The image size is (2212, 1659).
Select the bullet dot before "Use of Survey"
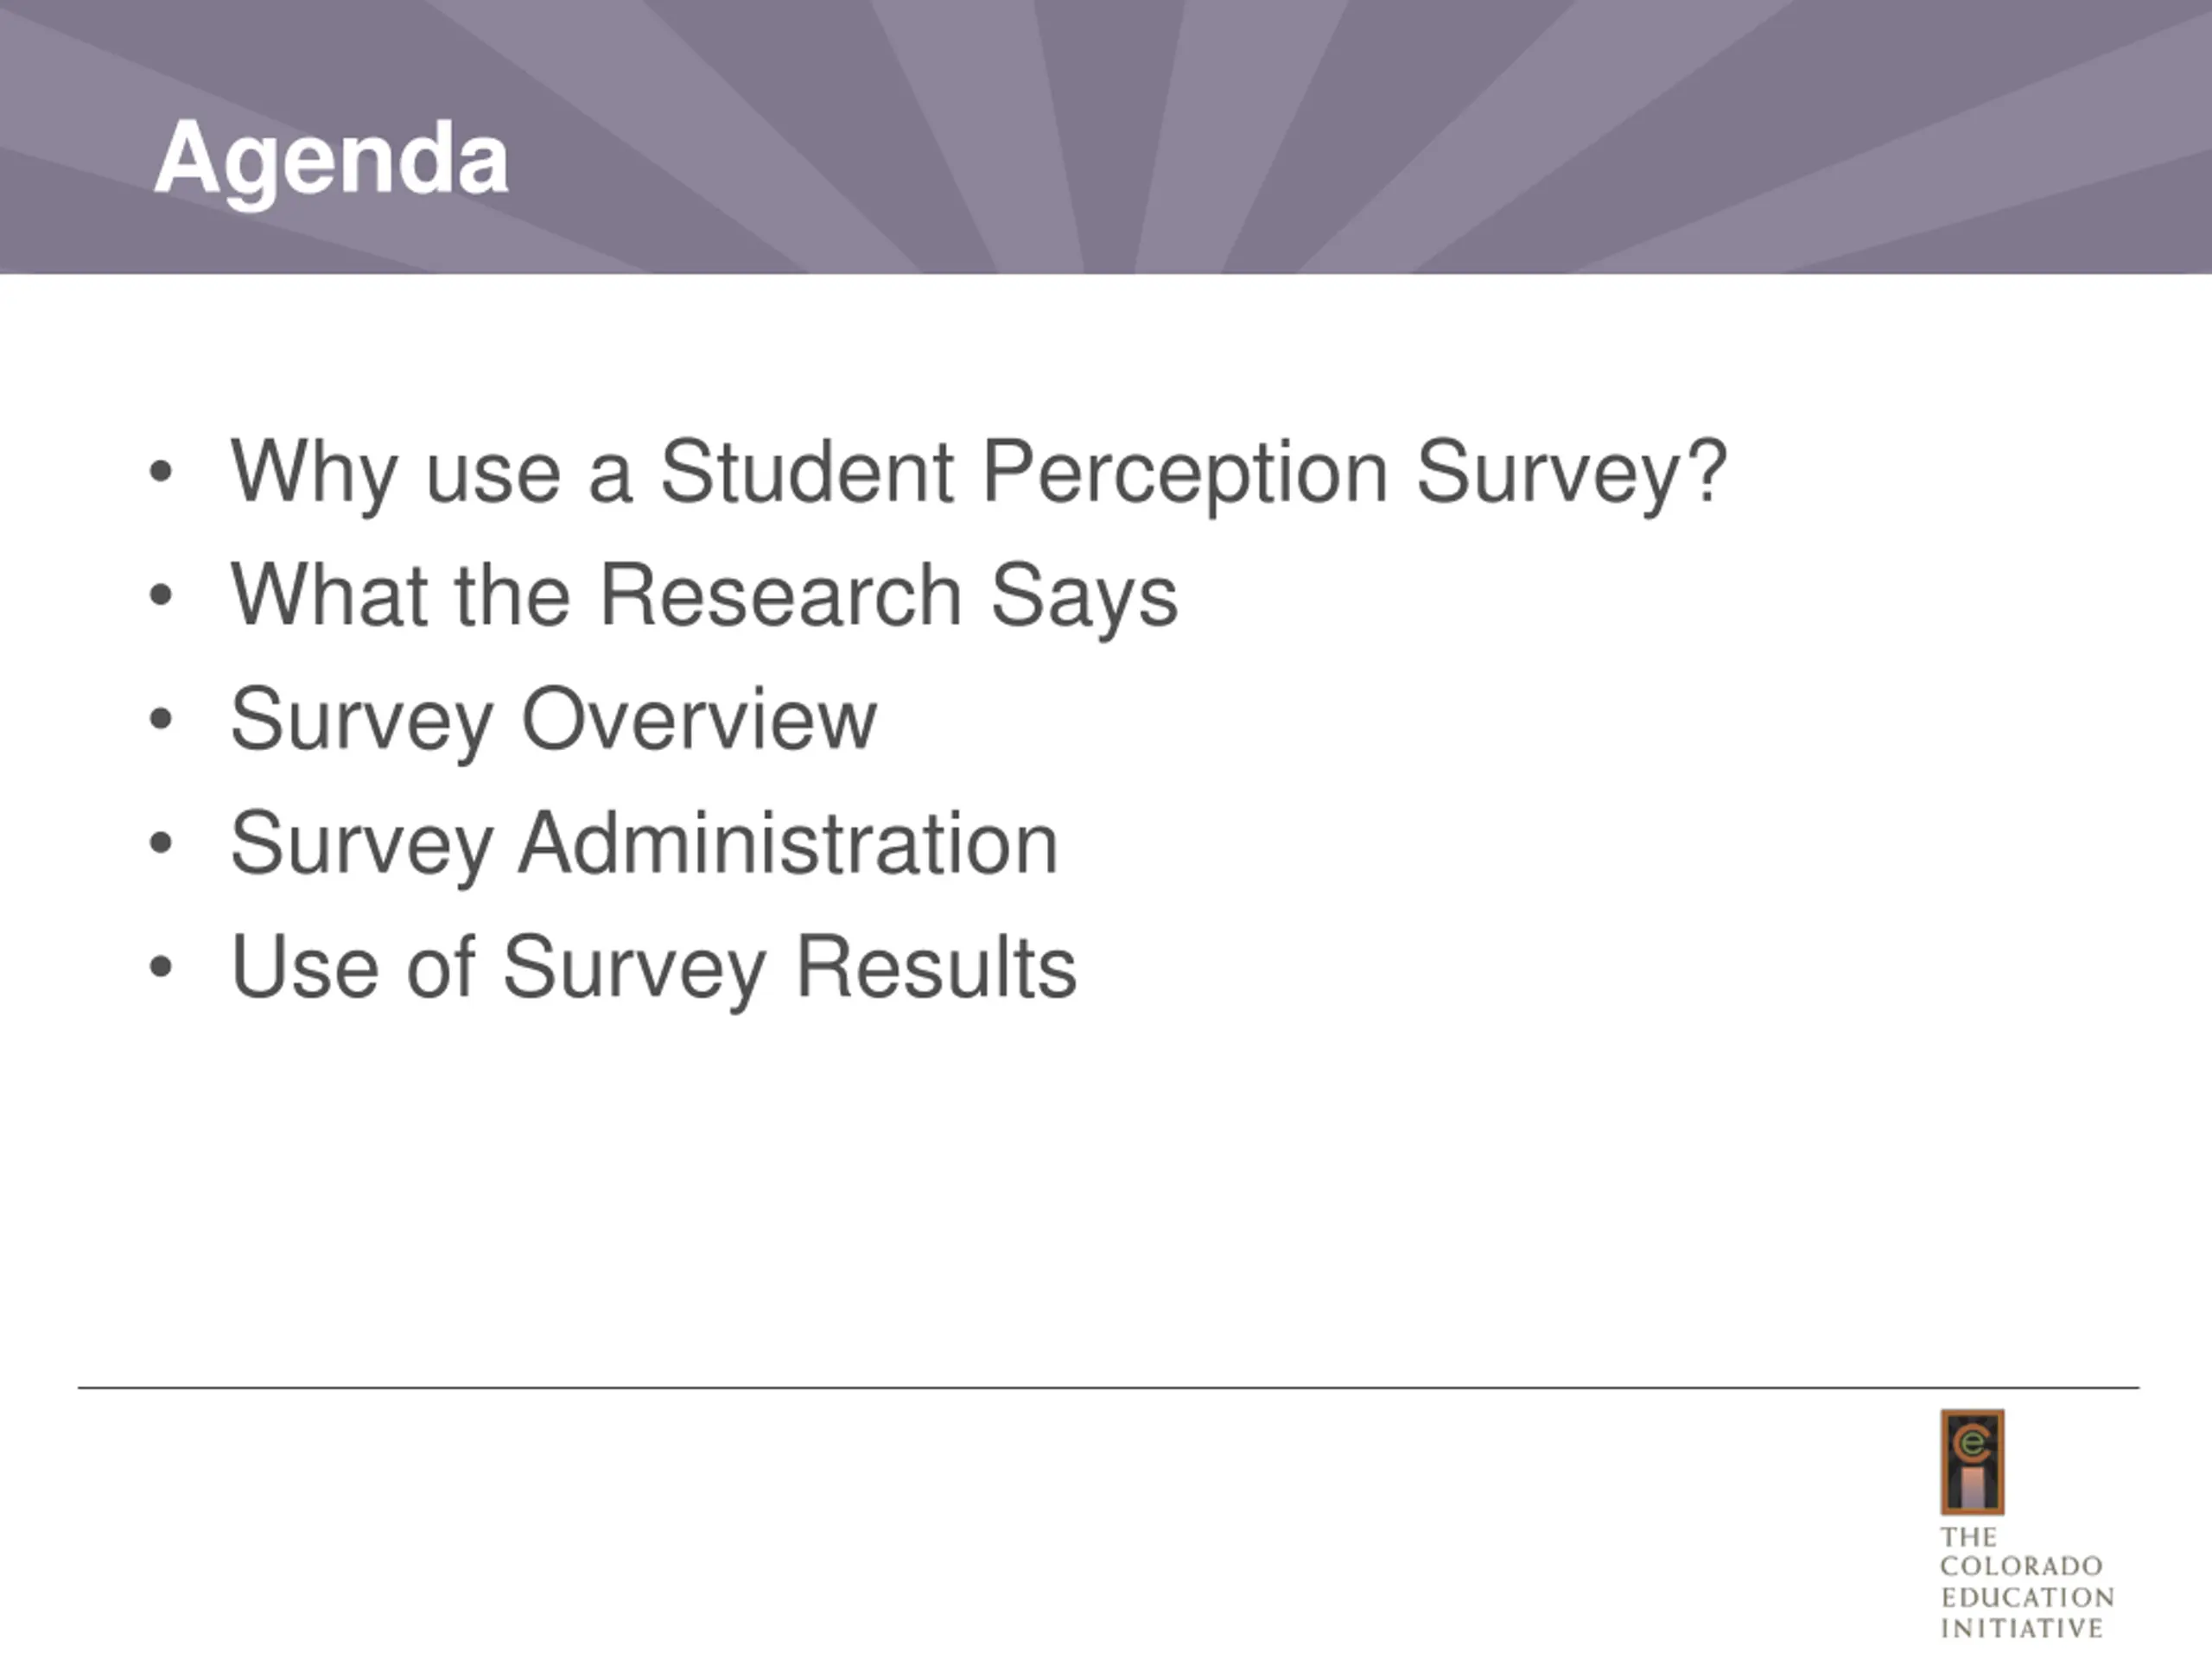(x=161, y=967)
